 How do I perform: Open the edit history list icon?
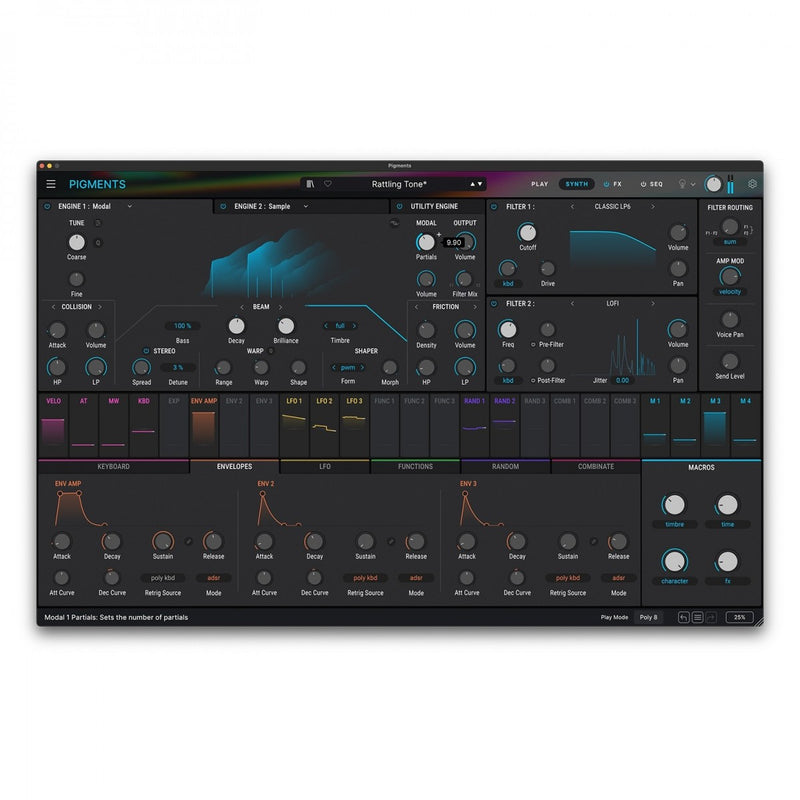coord(698,617)
